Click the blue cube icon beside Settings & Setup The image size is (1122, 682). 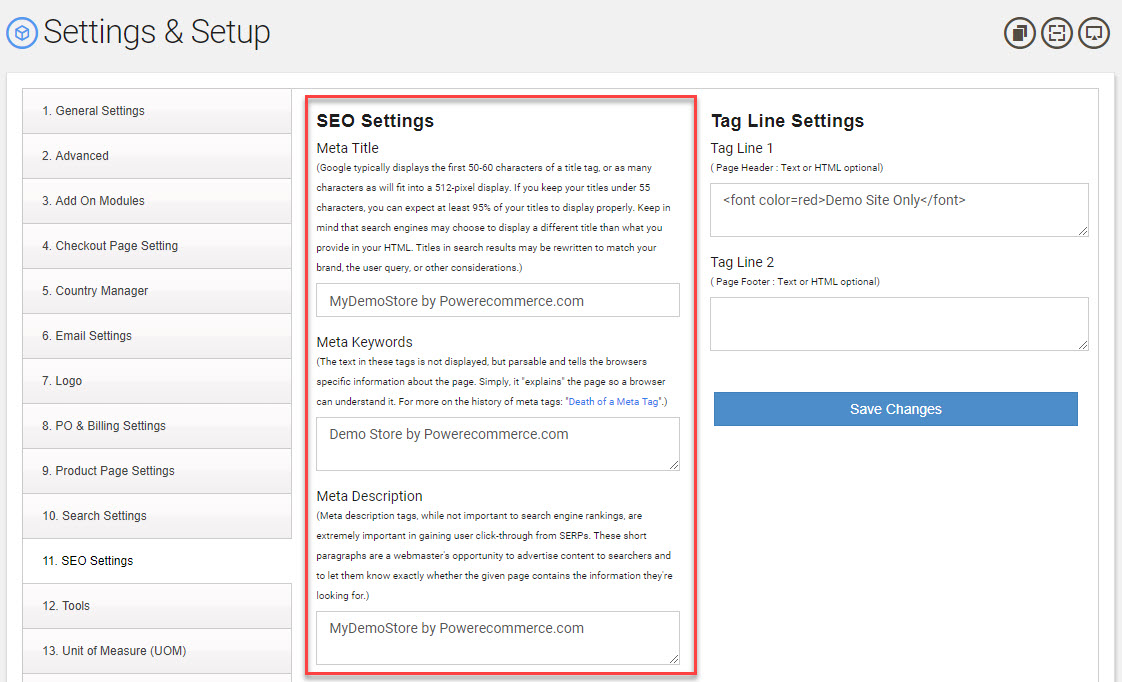[x=21, y=33]
